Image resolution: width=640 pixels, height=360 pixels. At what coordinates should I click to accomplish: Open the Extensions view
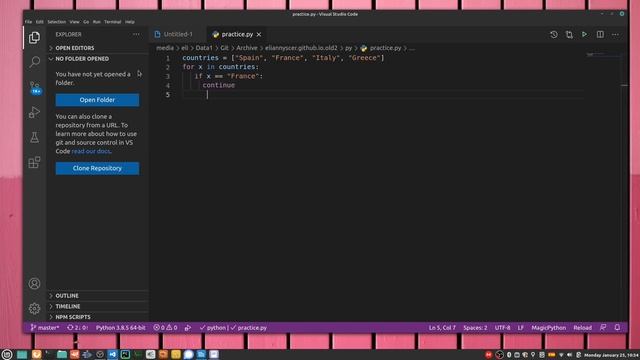[34, 162]
